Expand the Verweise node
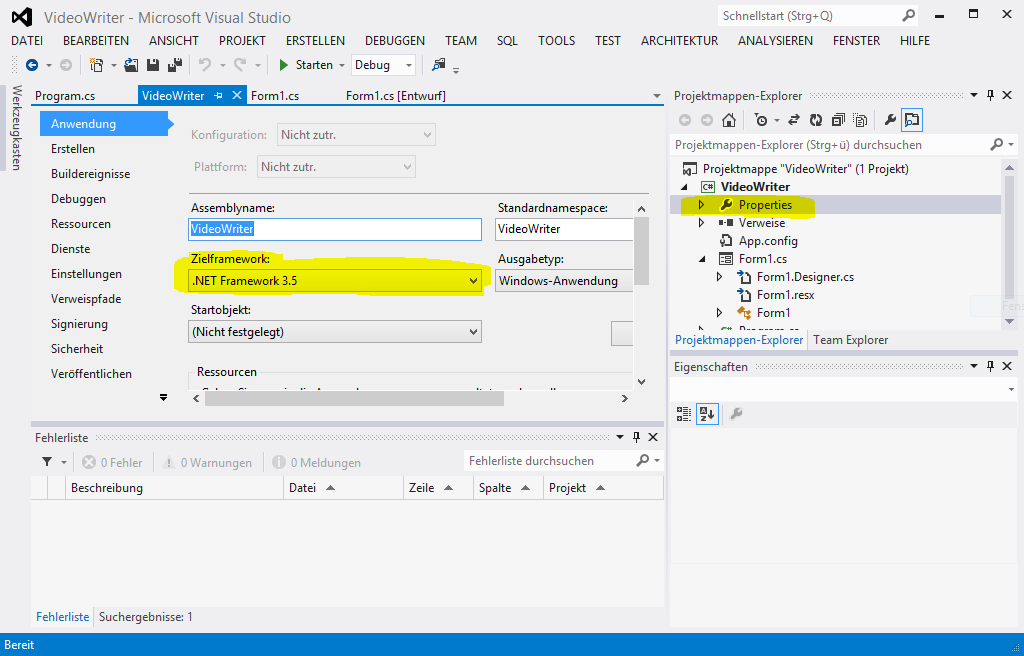The width and height of the screenshot is (1024, 656). [x=701, y=223]
